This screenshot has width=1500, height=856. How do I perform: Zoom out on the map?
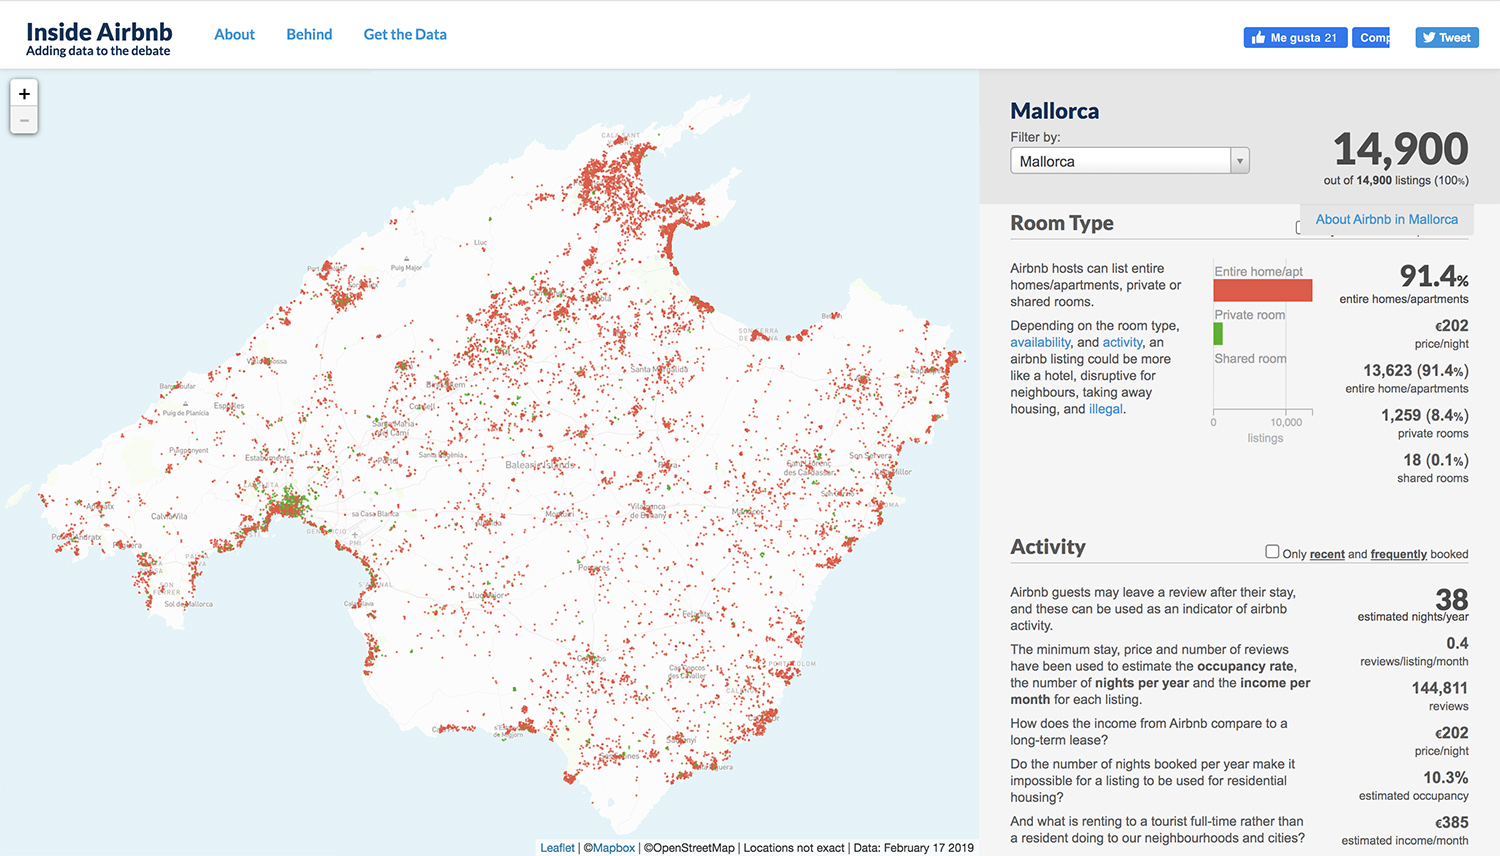tap(24, 120)
